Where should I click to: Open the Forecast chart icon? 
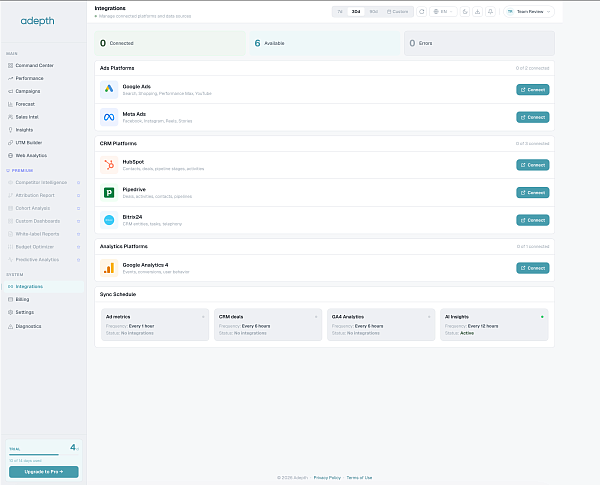pos(10,104)
